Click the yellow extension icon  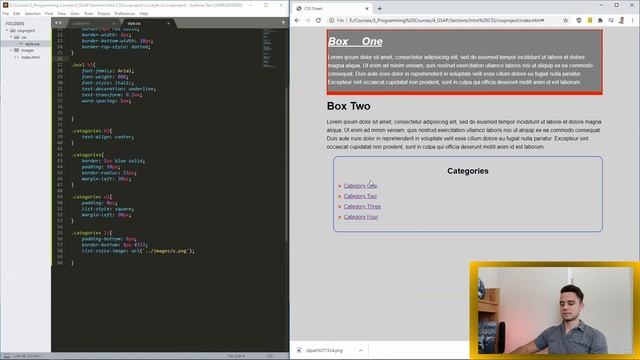[590, 20]
